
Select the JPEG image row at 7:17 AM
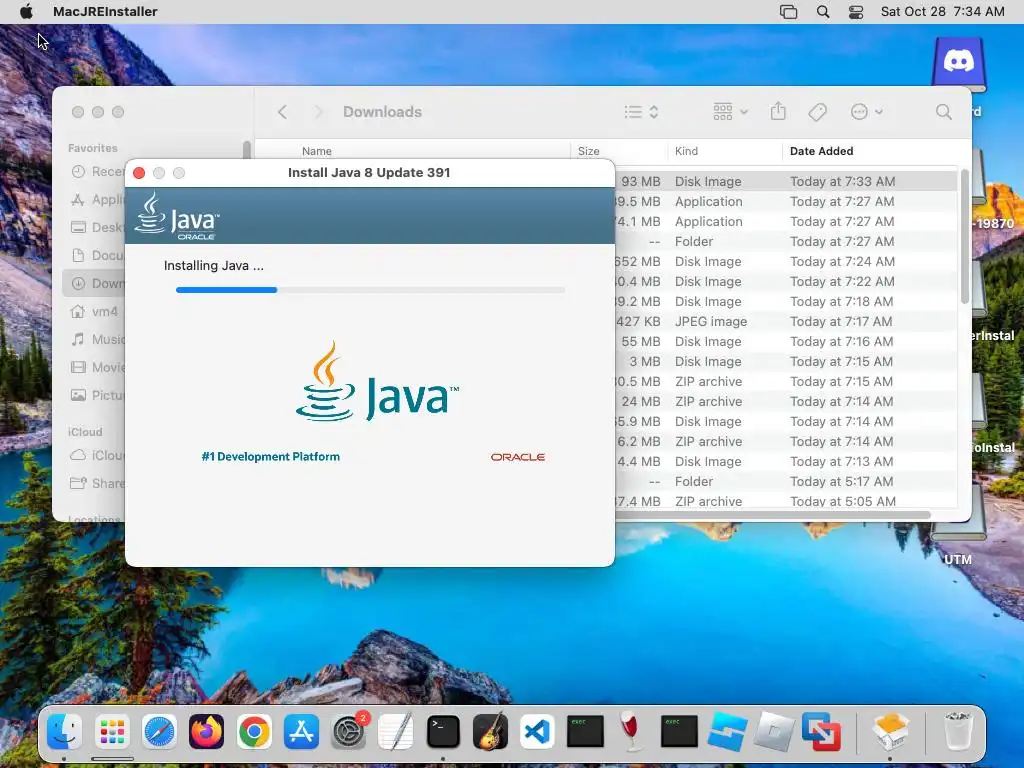786,321
